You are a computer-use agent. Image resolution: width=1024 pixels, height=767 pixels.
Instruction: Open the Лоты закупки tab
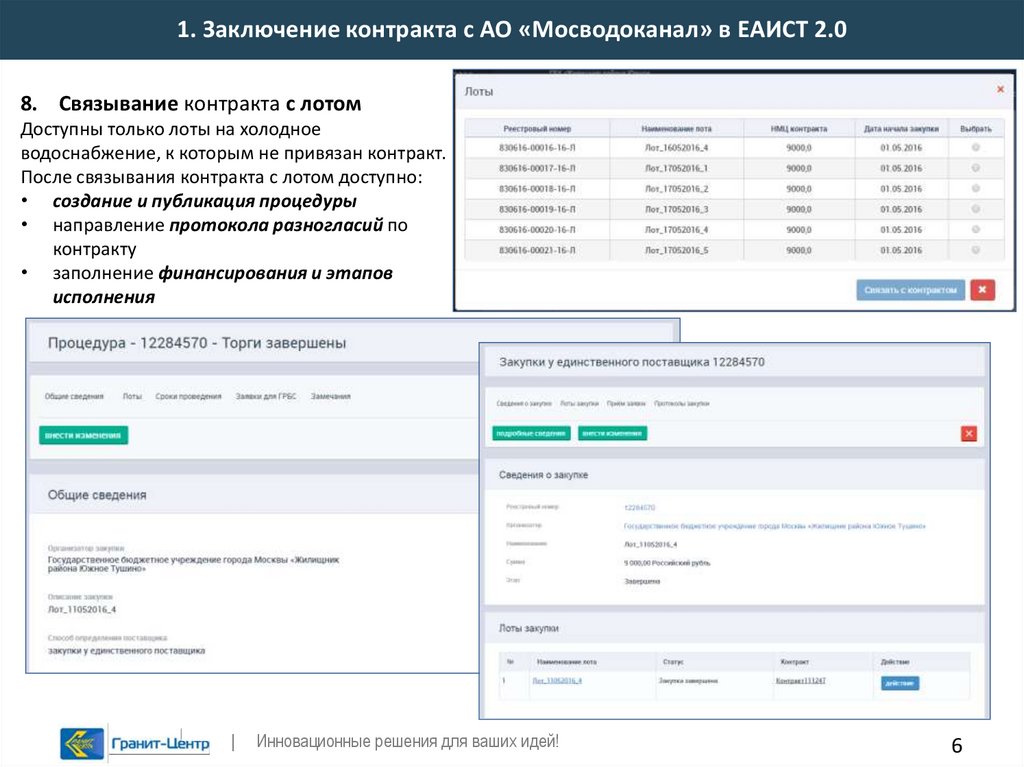[579, 403]
